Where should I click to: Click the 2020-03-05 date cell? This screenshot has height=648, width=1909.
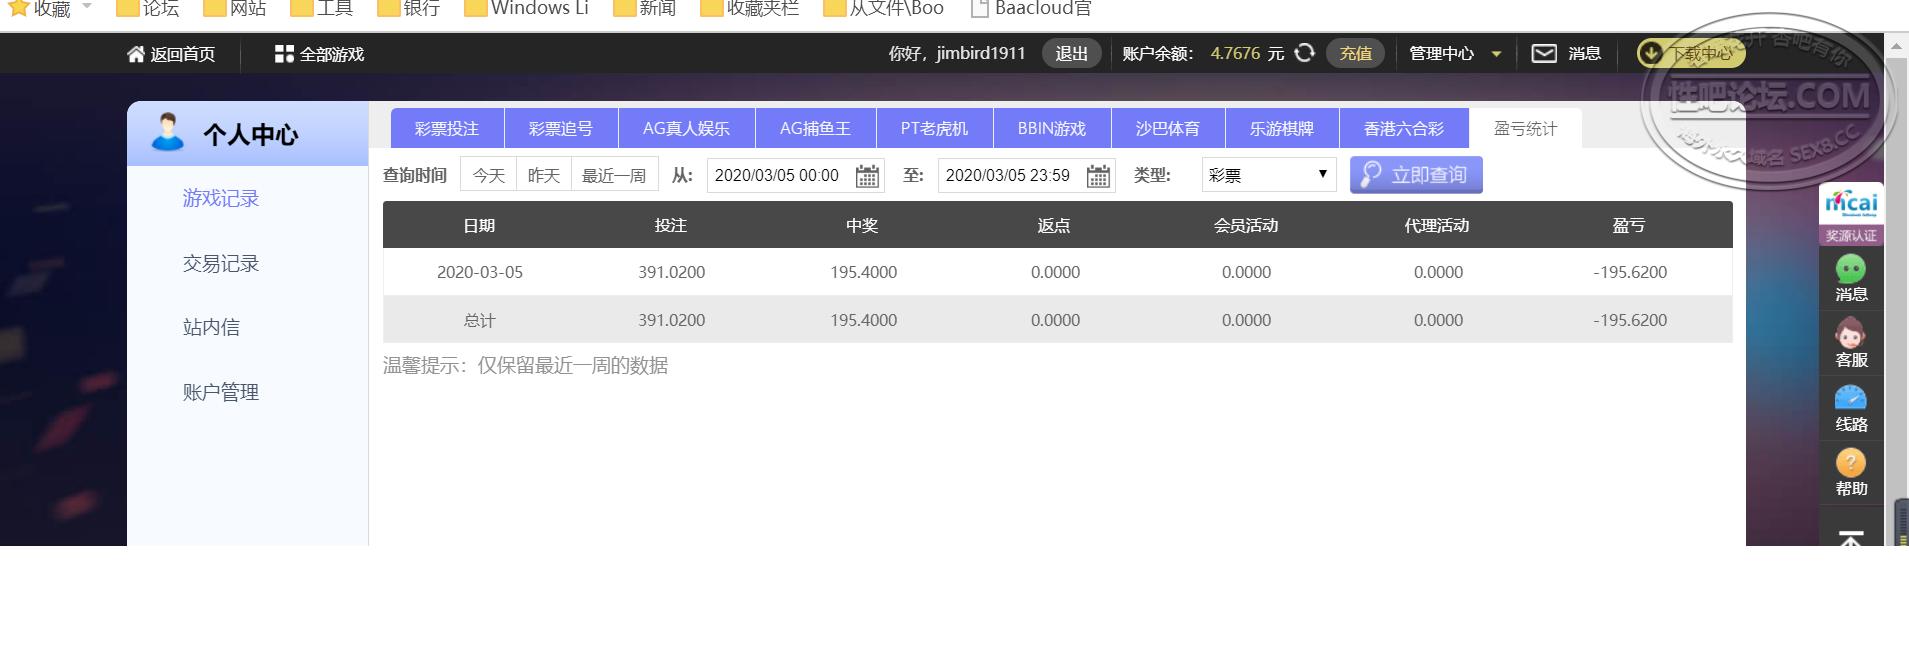pos(480,272)
